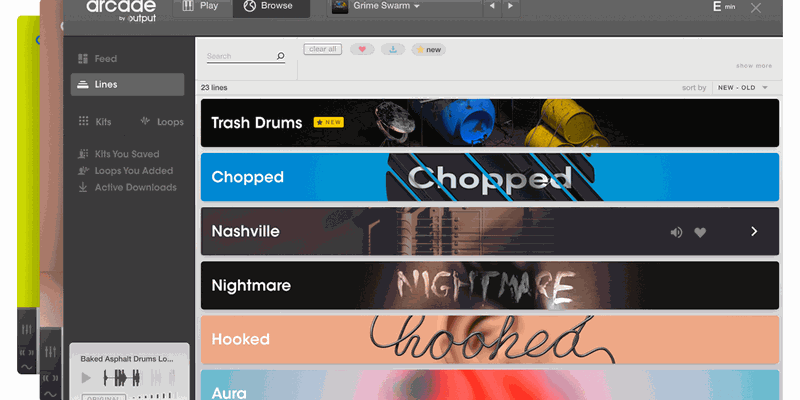Favorite the Nashville line with heart icon

click(x=700, y=232)
